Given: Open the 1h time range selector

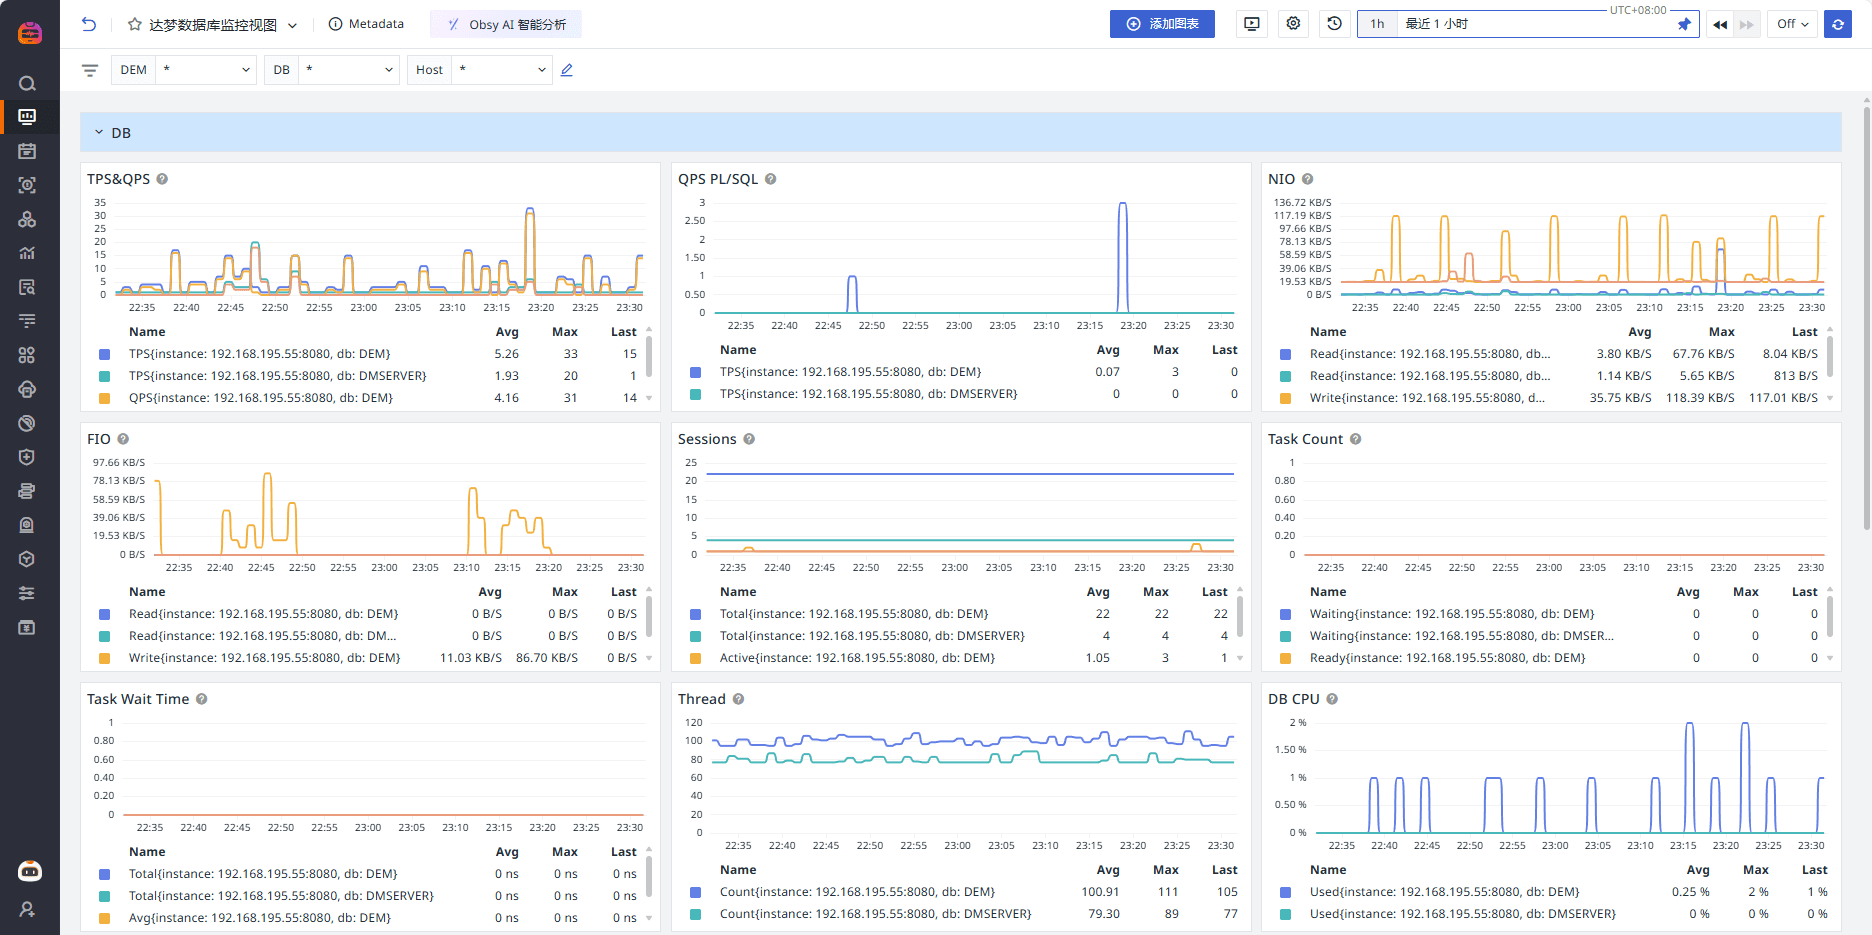Looking at the screenshot, I should pos(1378,24).
